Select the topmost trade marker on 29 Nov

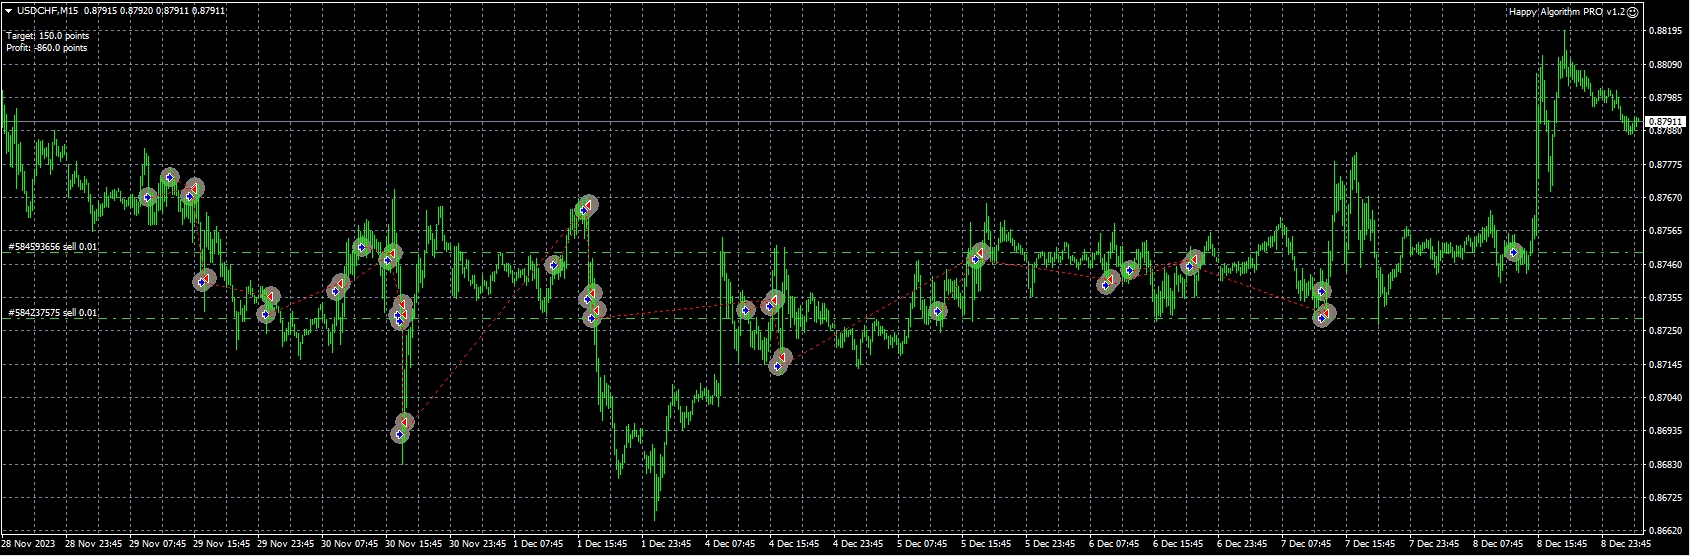[170, 178]
